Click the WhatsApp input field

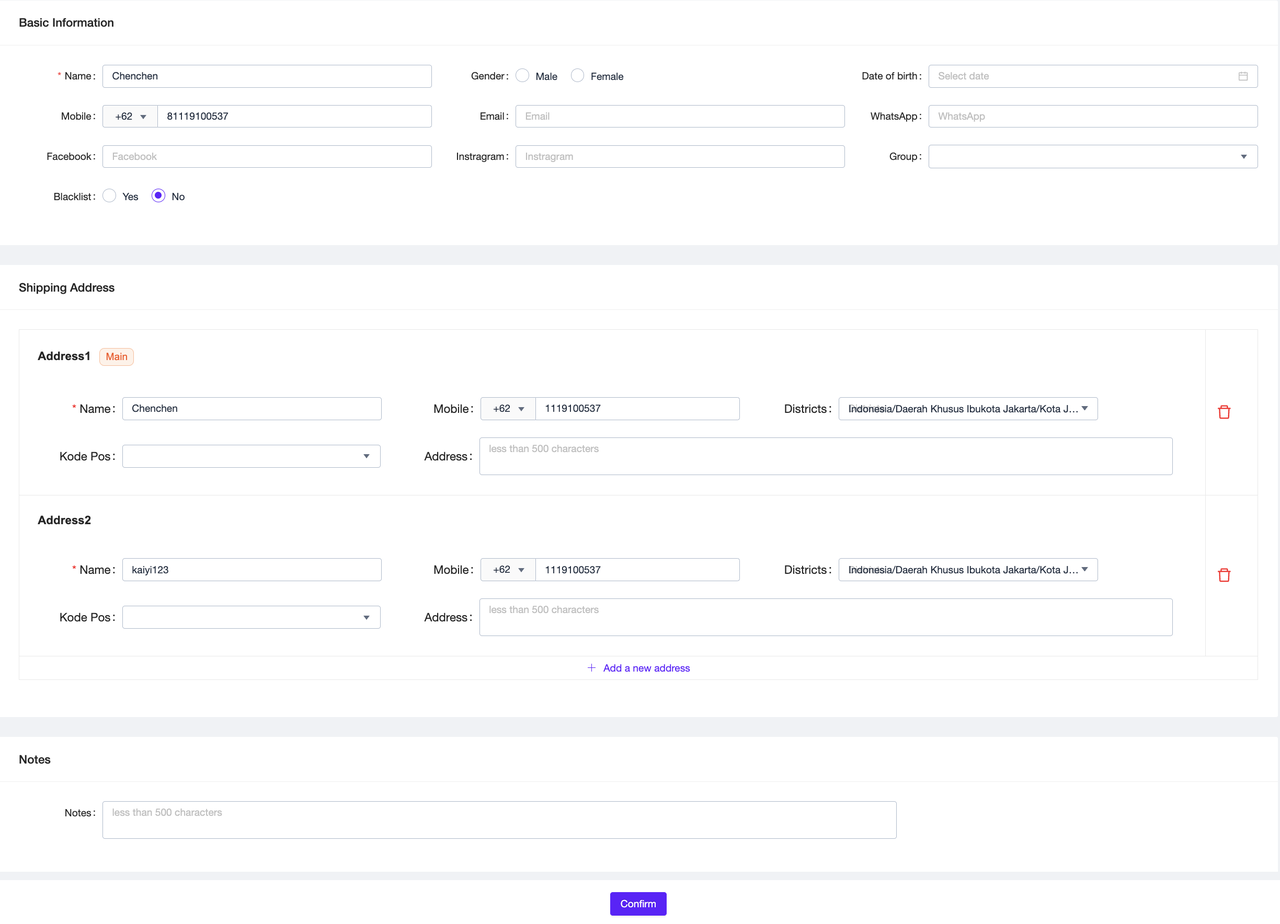coord(1092,116)
